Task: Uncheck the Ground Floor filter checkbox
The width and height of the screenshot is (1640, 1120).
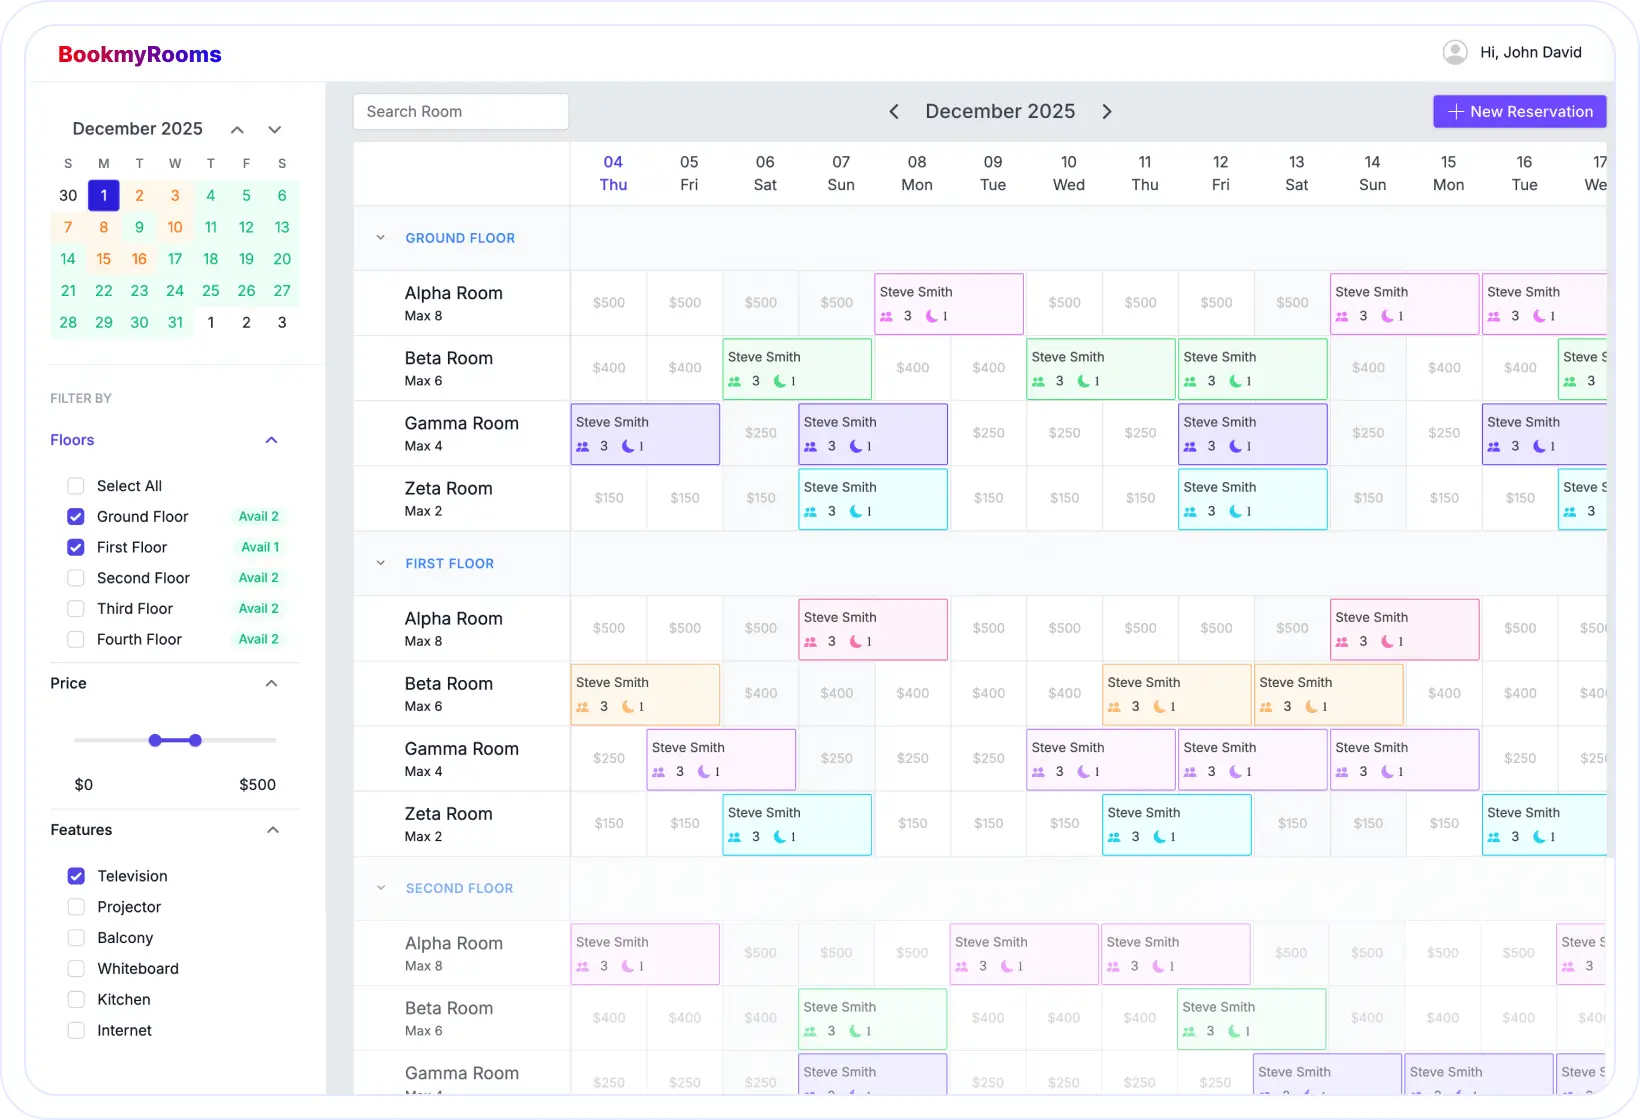Action: pyautogui.click(x=76, y=517)
